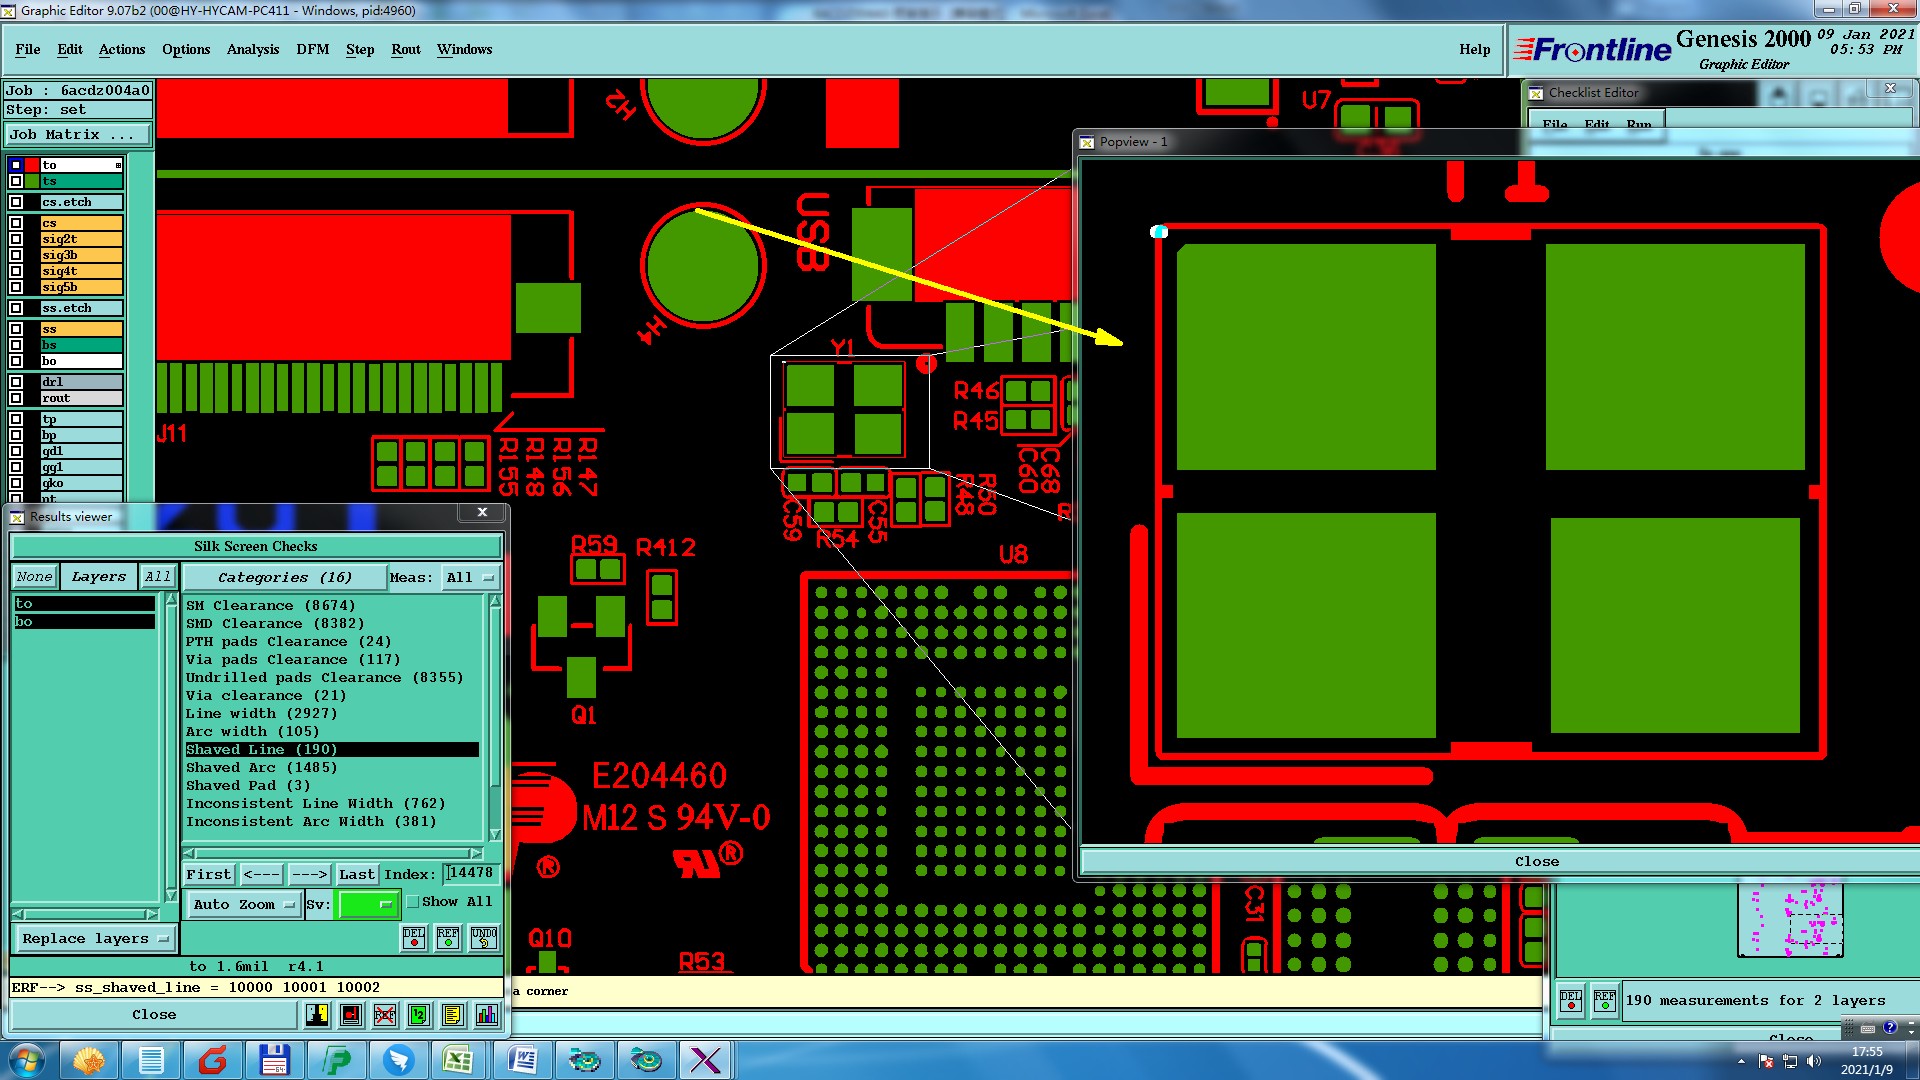
Task: Open the Actions menu
Action: pyautogui.click(x=122, y=49)
